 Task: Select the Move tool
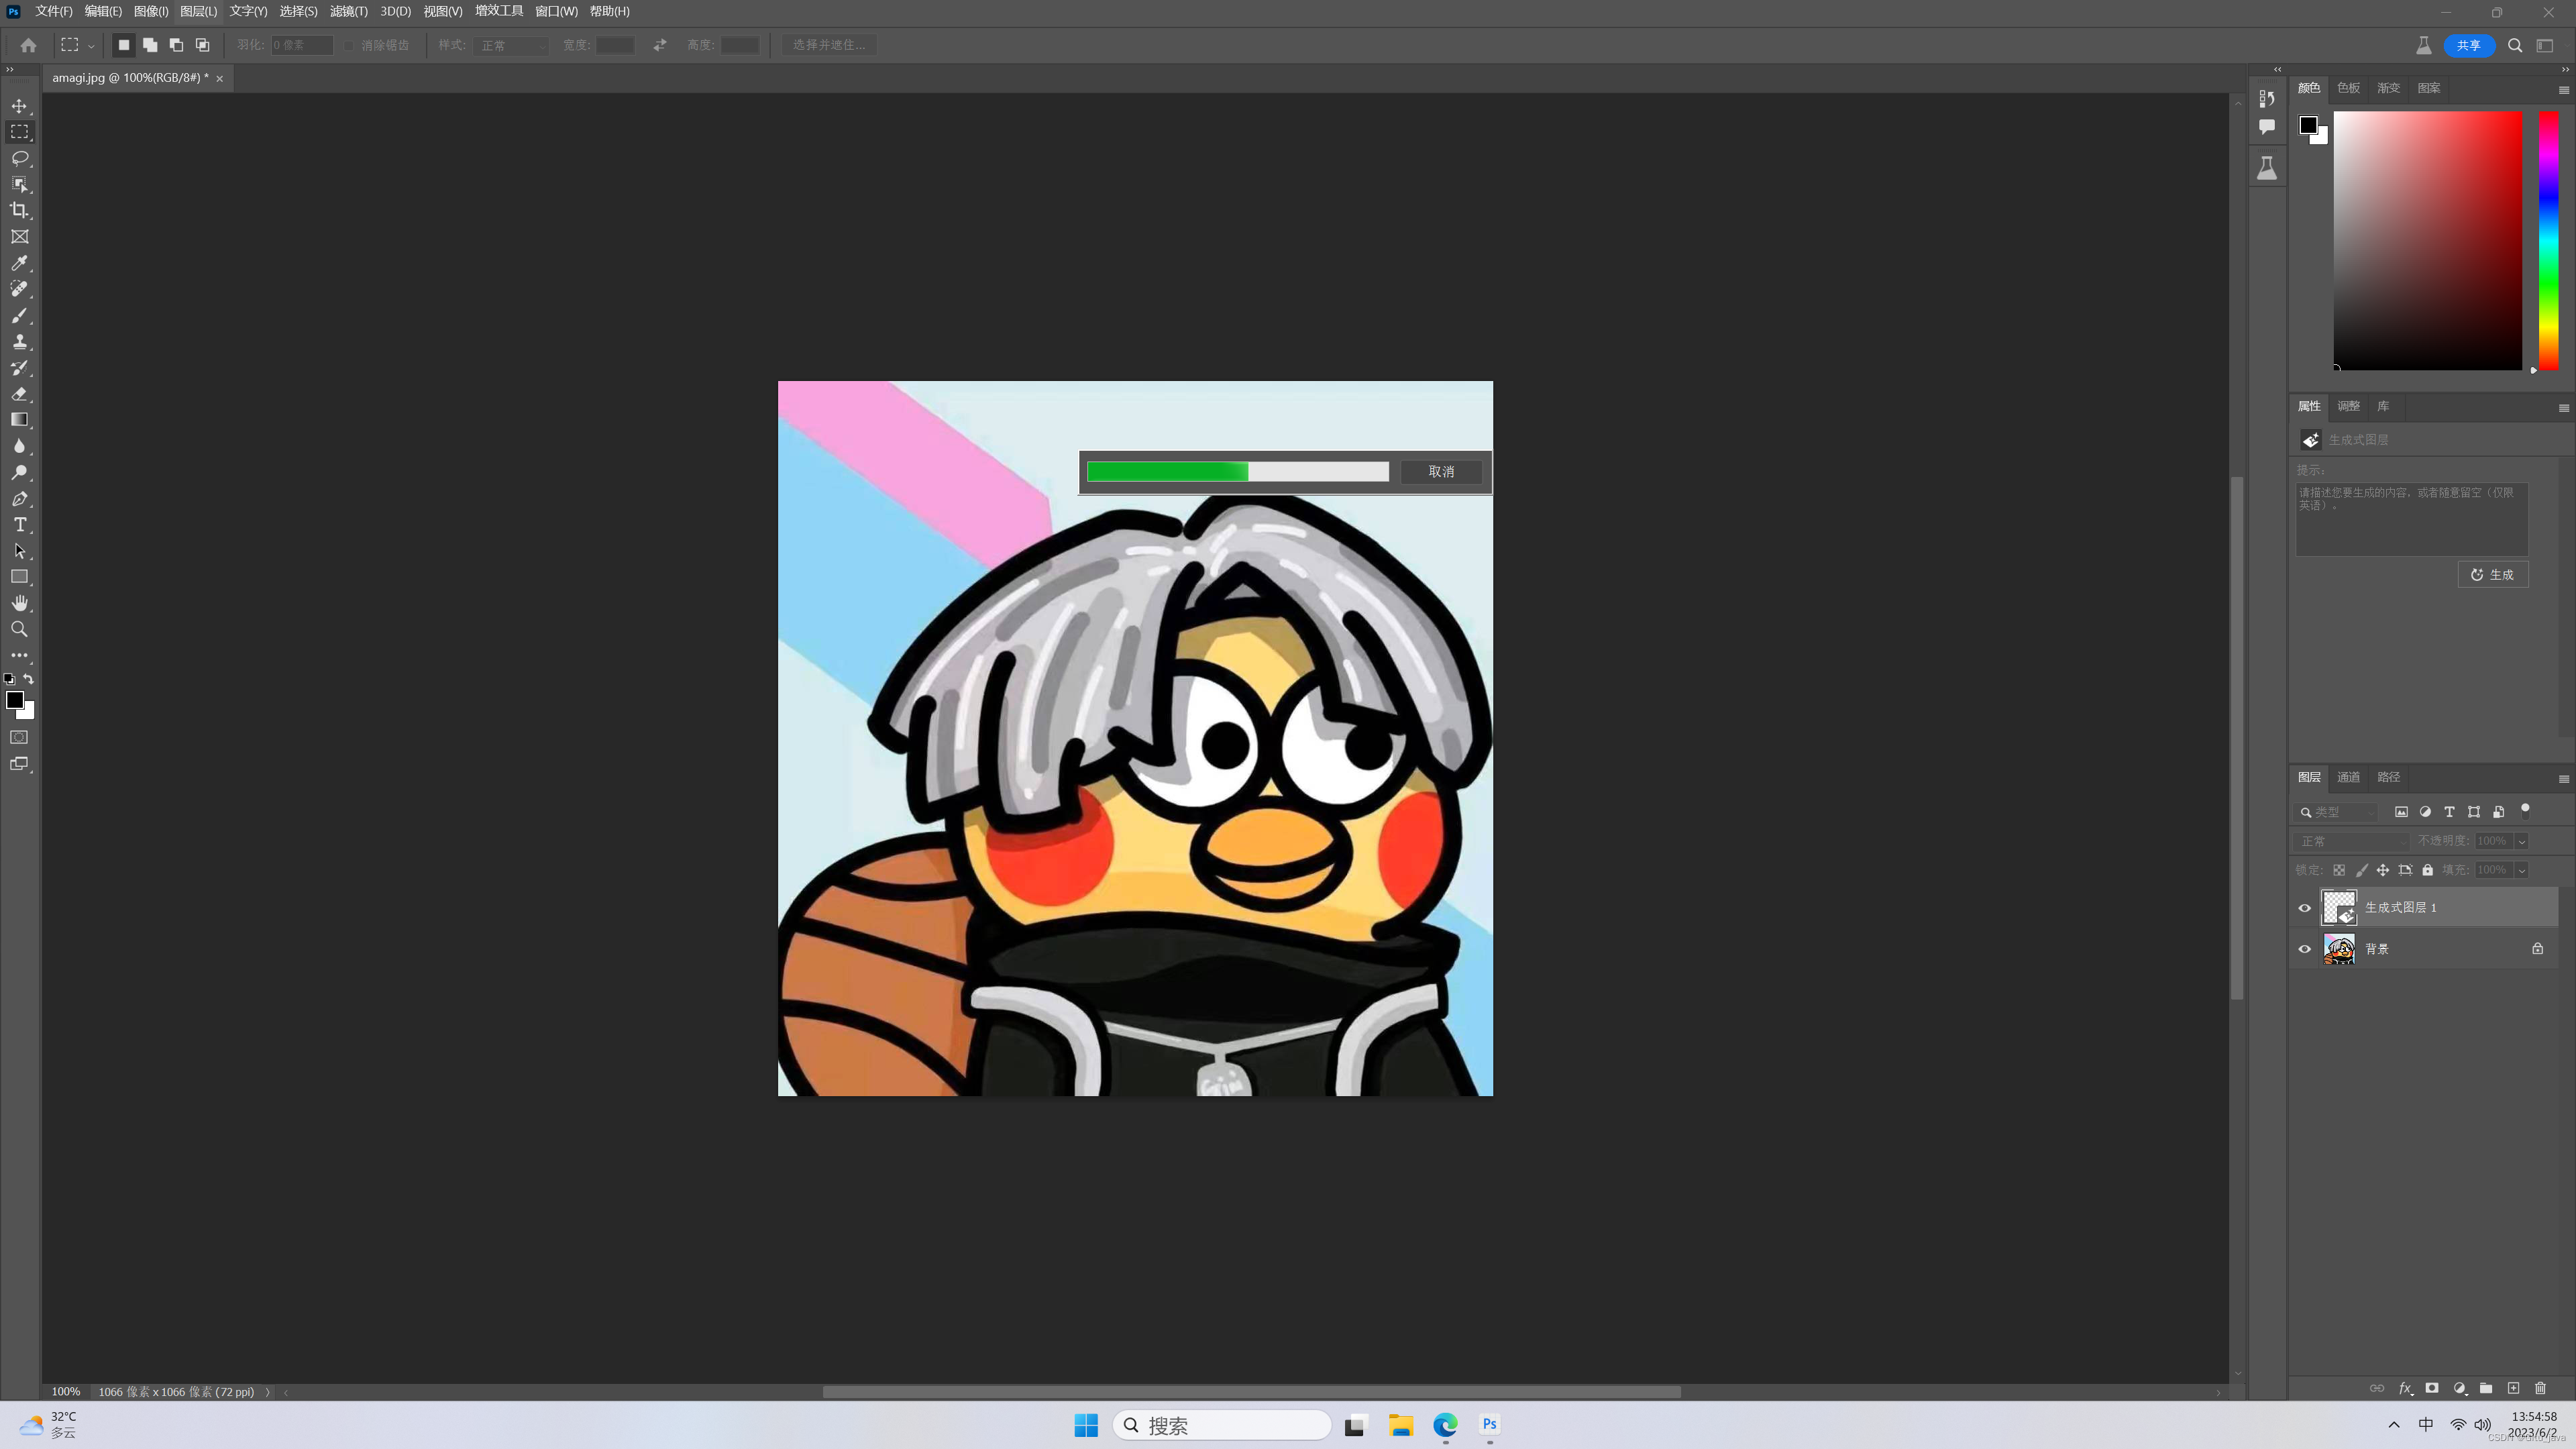19,106
